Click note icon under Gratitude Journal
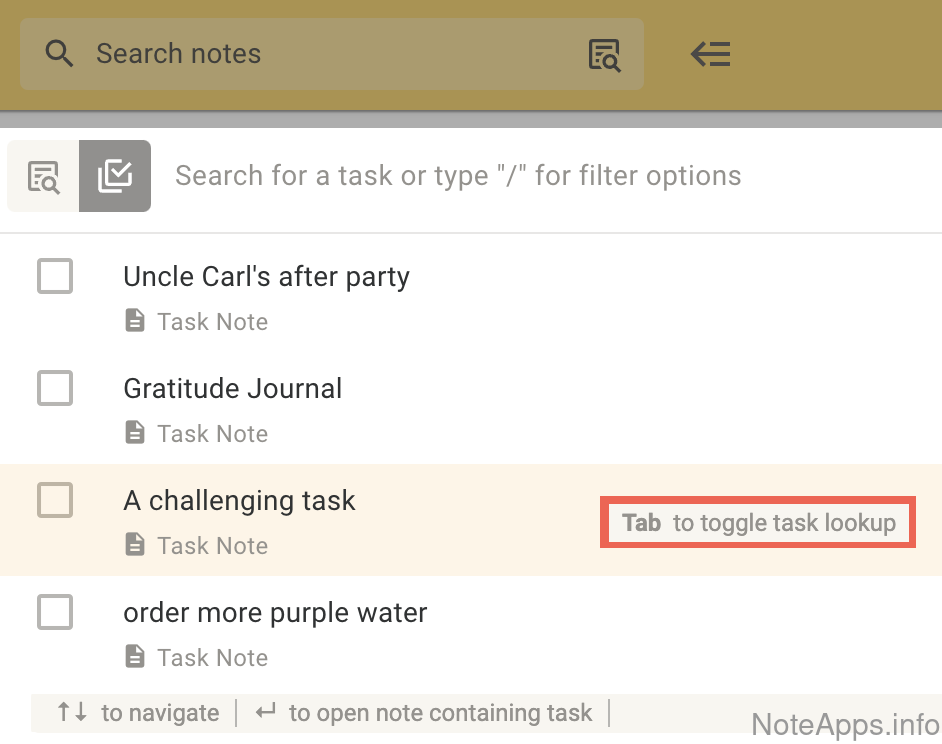The height and width of the screenshot is (744, 942). click(x=134, y=433)
